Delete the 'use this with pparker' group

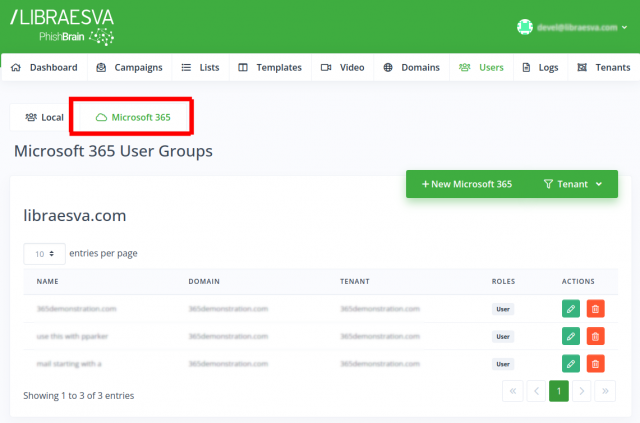[596, 336]
